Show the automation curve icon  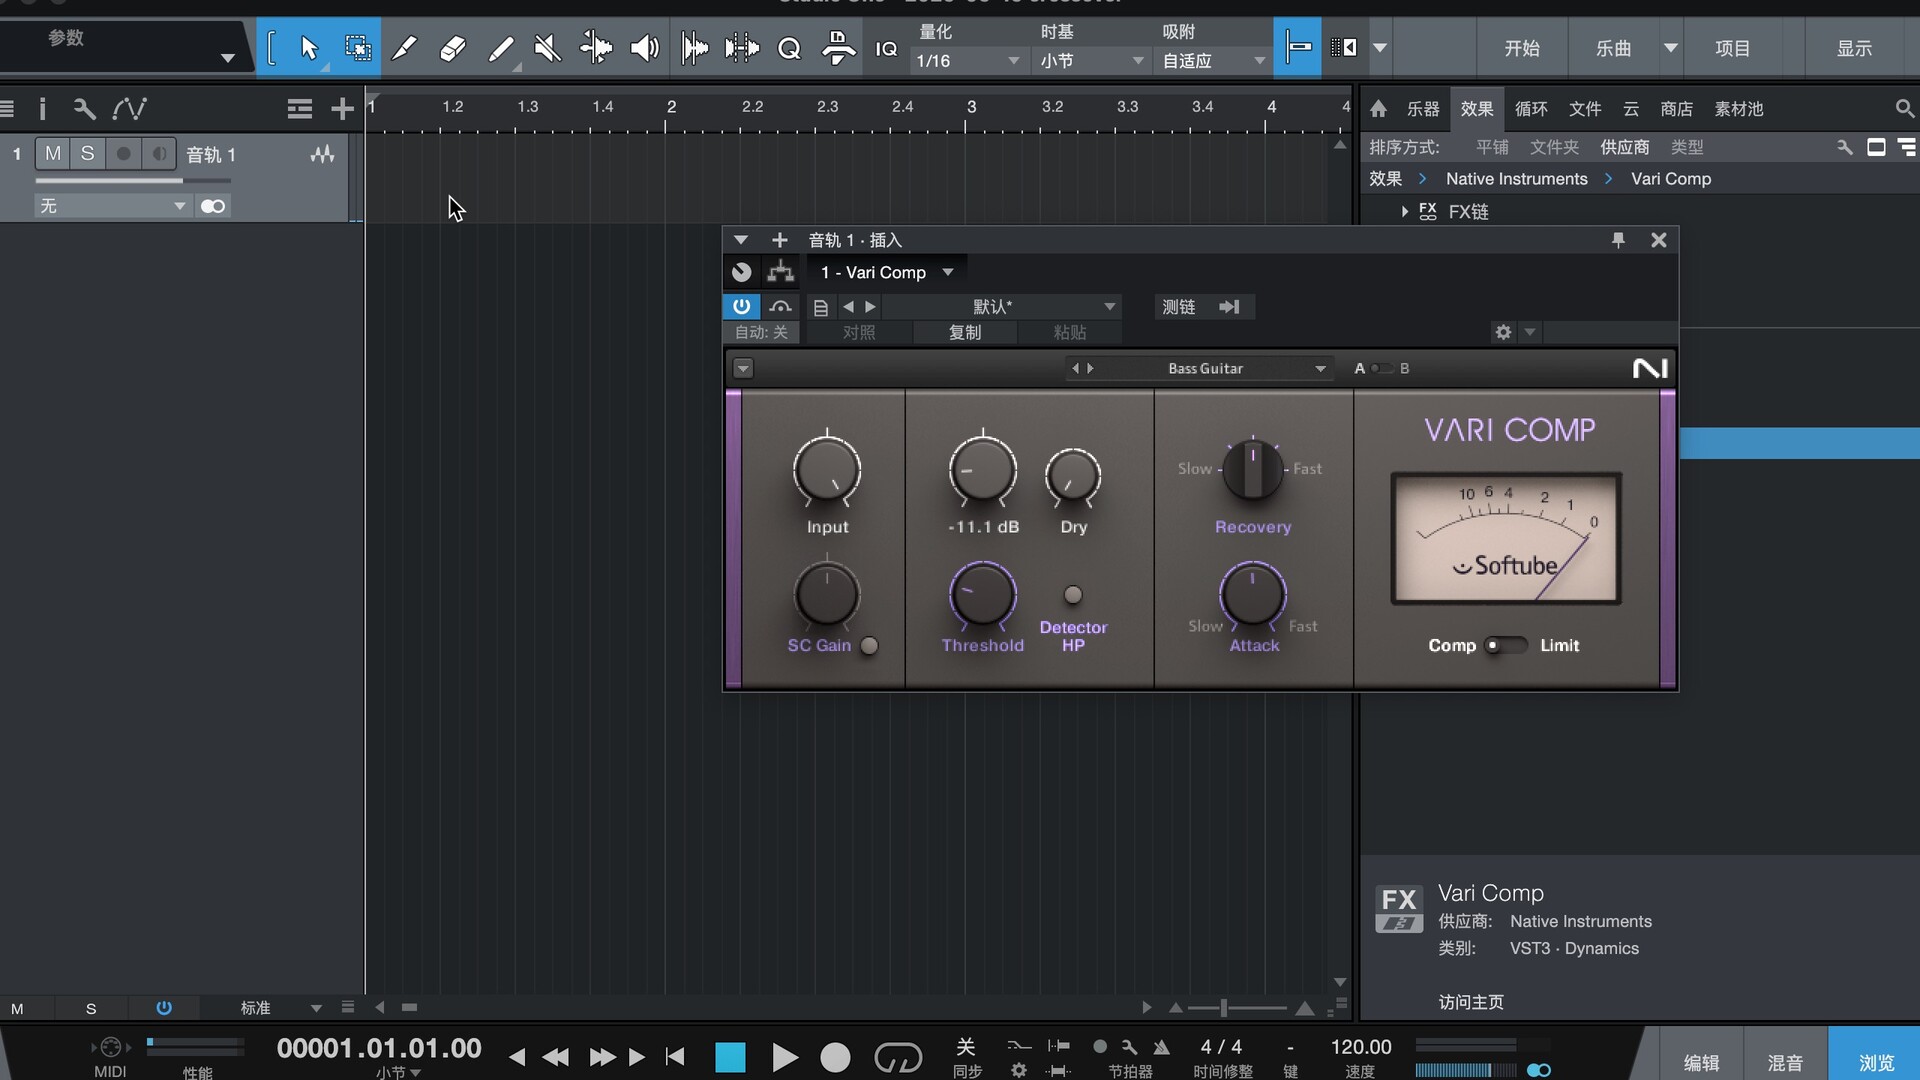(x=130, y=108)
